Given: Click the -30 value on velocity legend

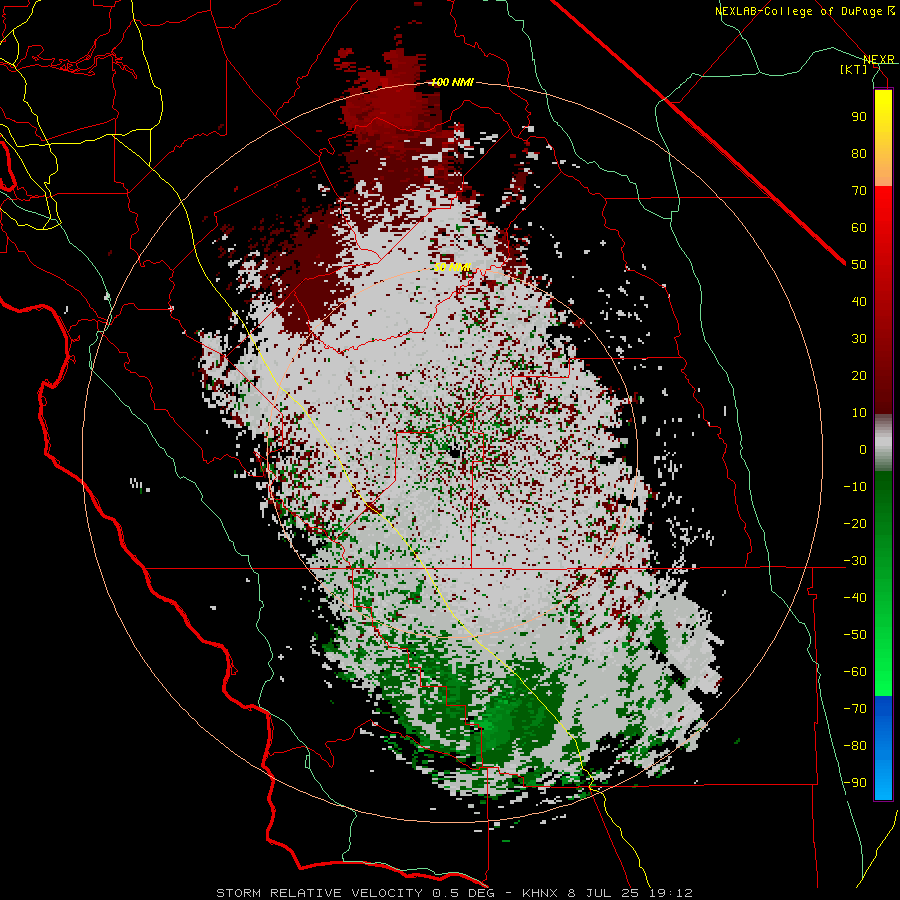Looking at the screenshot, I should click(x=855, y=561).
